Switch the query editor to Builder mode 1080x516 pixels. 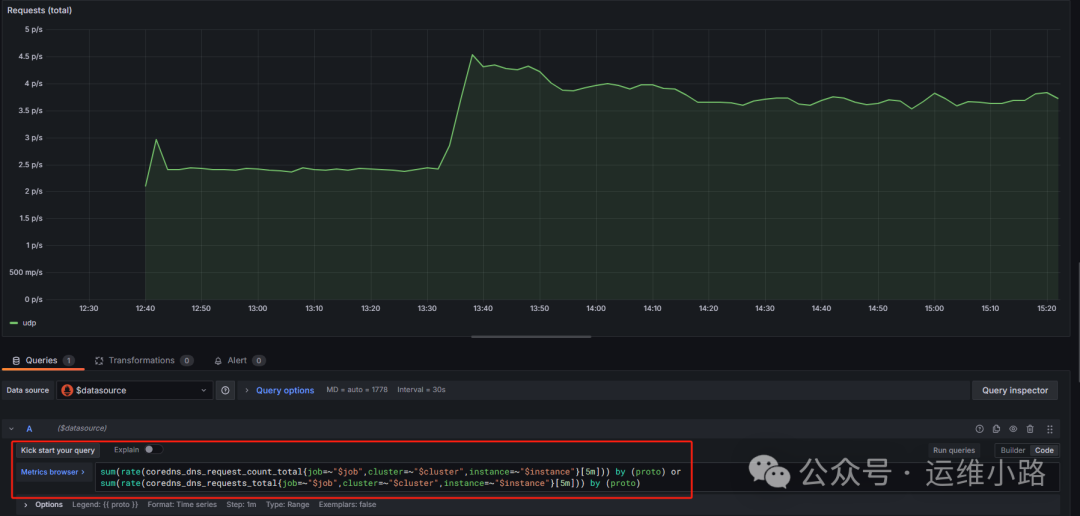1012,450
